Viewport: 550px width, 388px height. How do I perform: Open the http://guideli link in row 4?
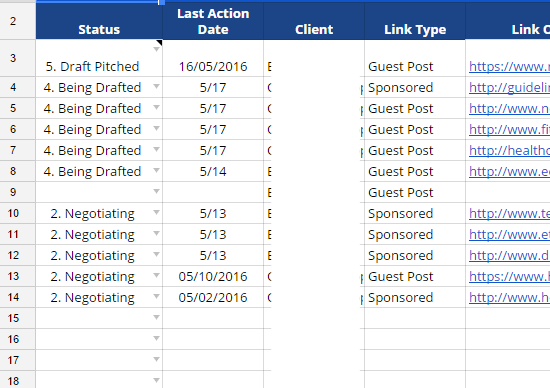click(509, 87)
